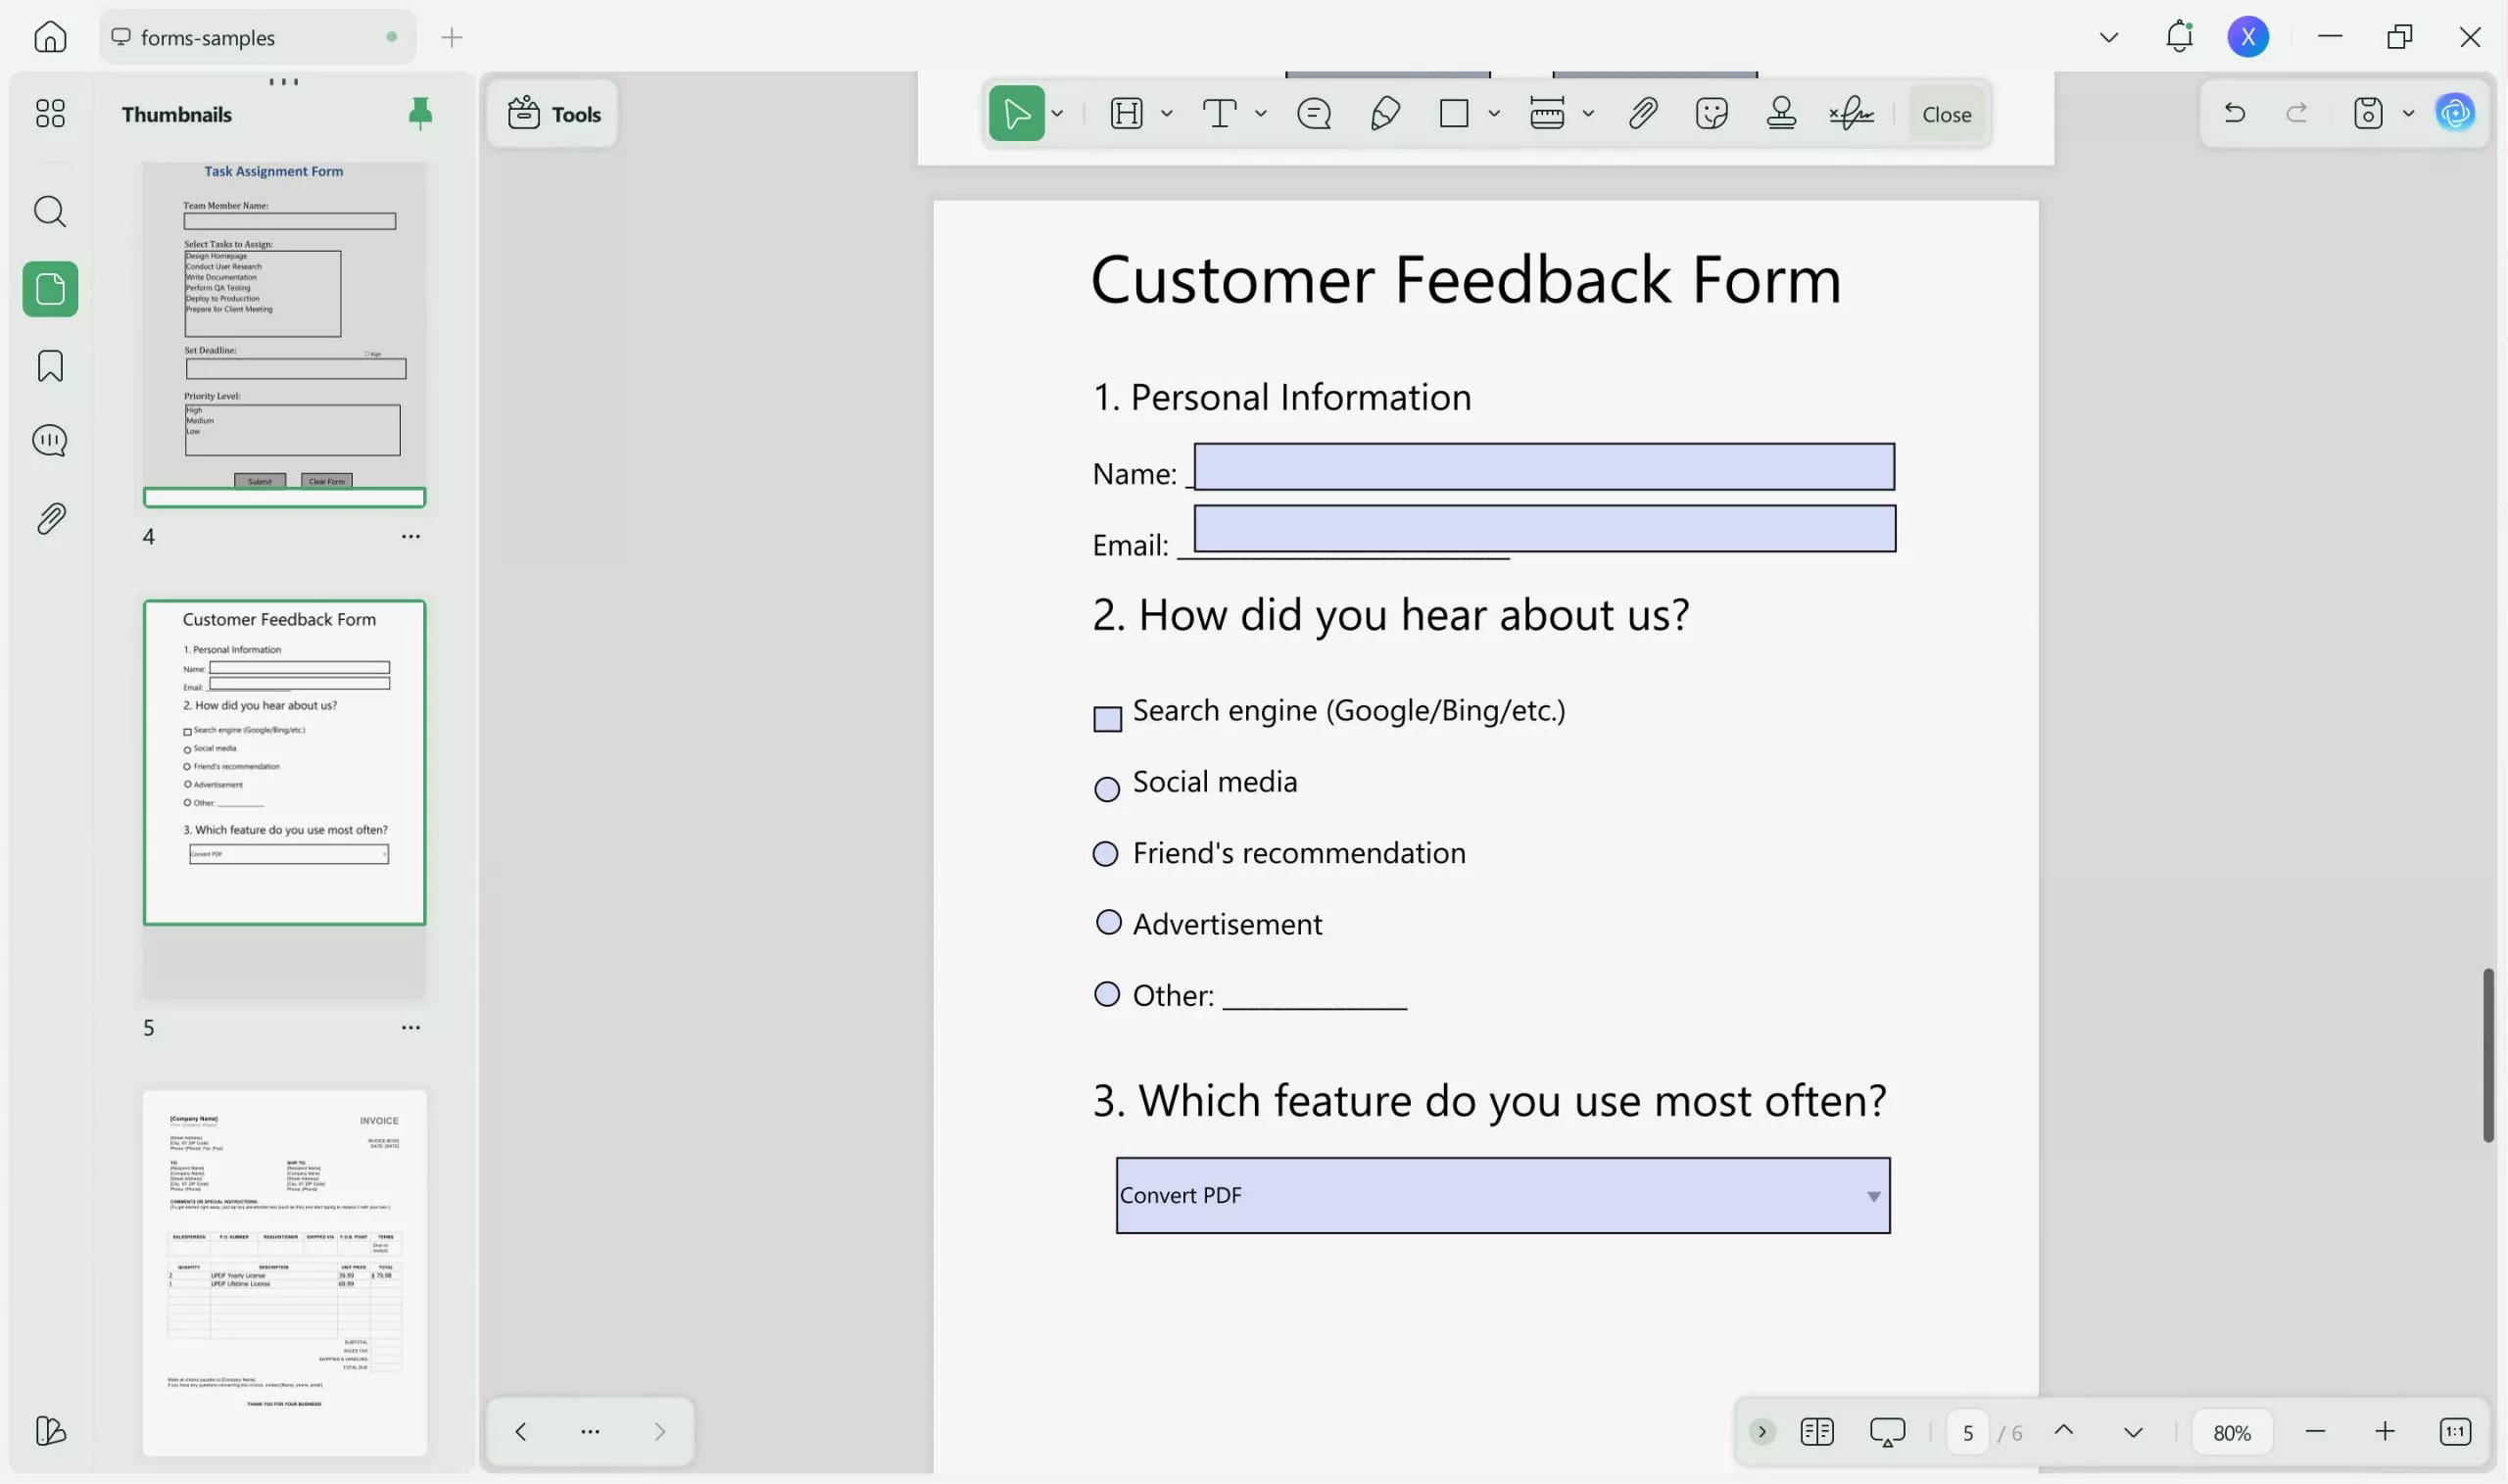Pick the Stamp tool
This screenshot has width=2508, height=1484.
(x=1781, y=113)
